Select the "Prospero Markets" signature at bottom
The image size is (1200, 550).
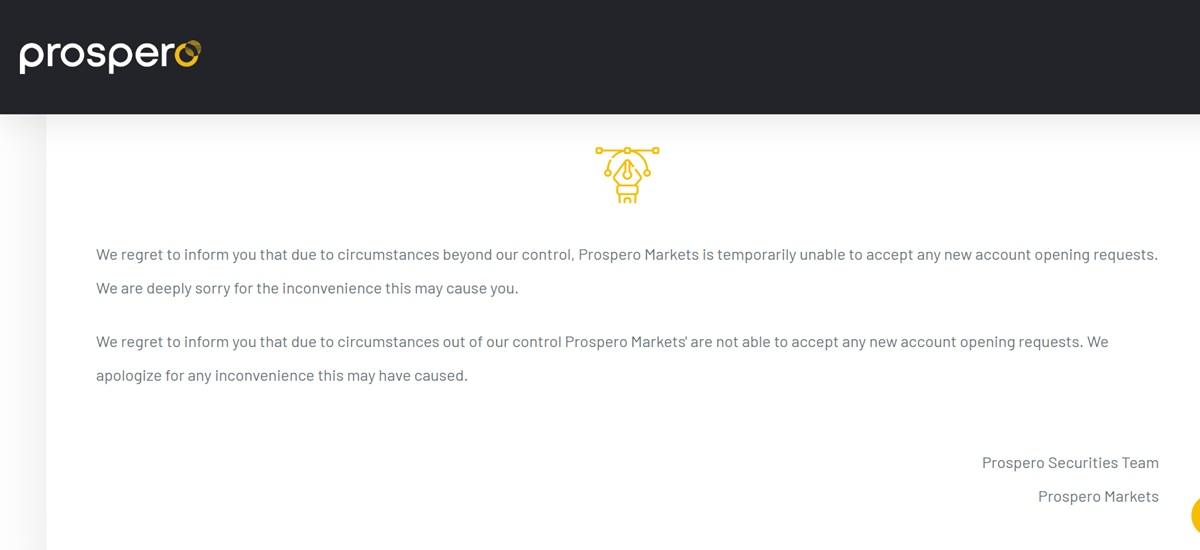pyautogui.click(x=1098, y=497)
